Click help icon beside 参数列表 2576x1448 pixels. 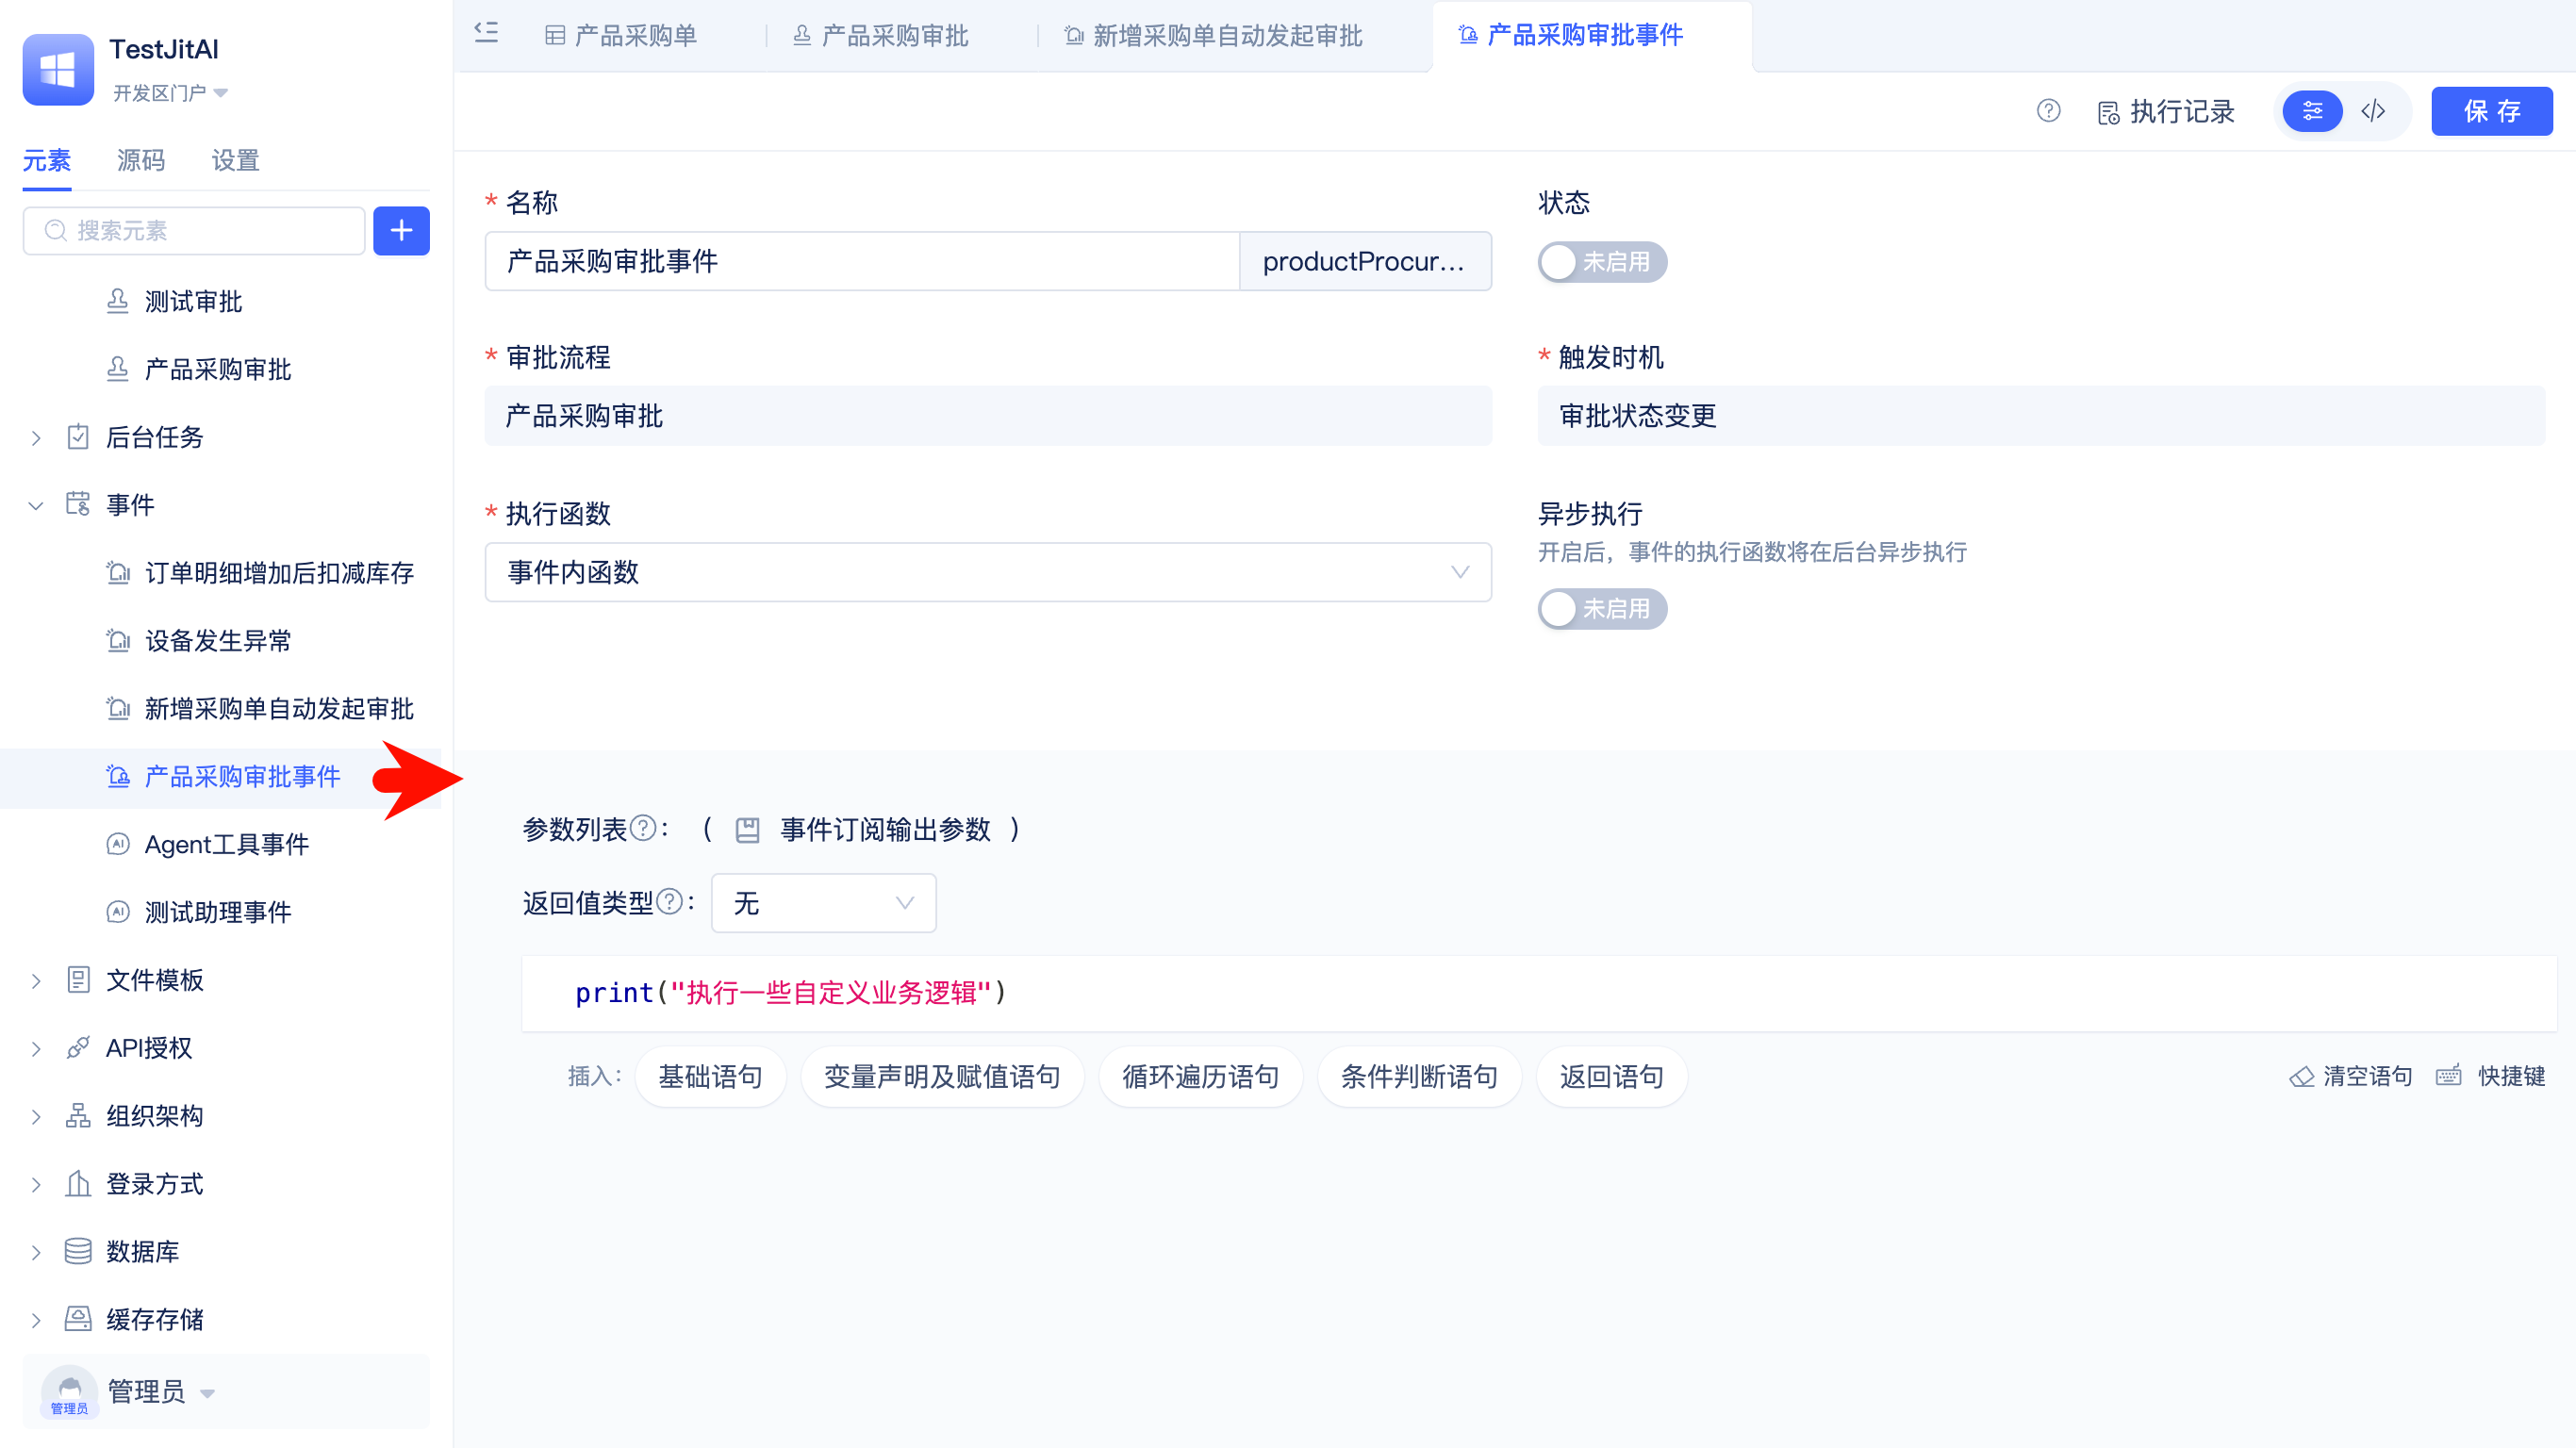click(644, 829)
